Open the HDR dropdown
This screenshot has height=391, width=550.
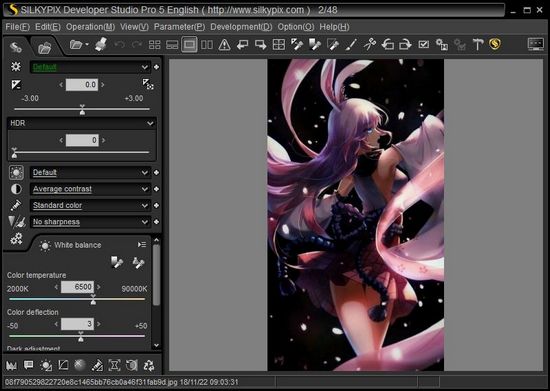(x=81, y=123)
